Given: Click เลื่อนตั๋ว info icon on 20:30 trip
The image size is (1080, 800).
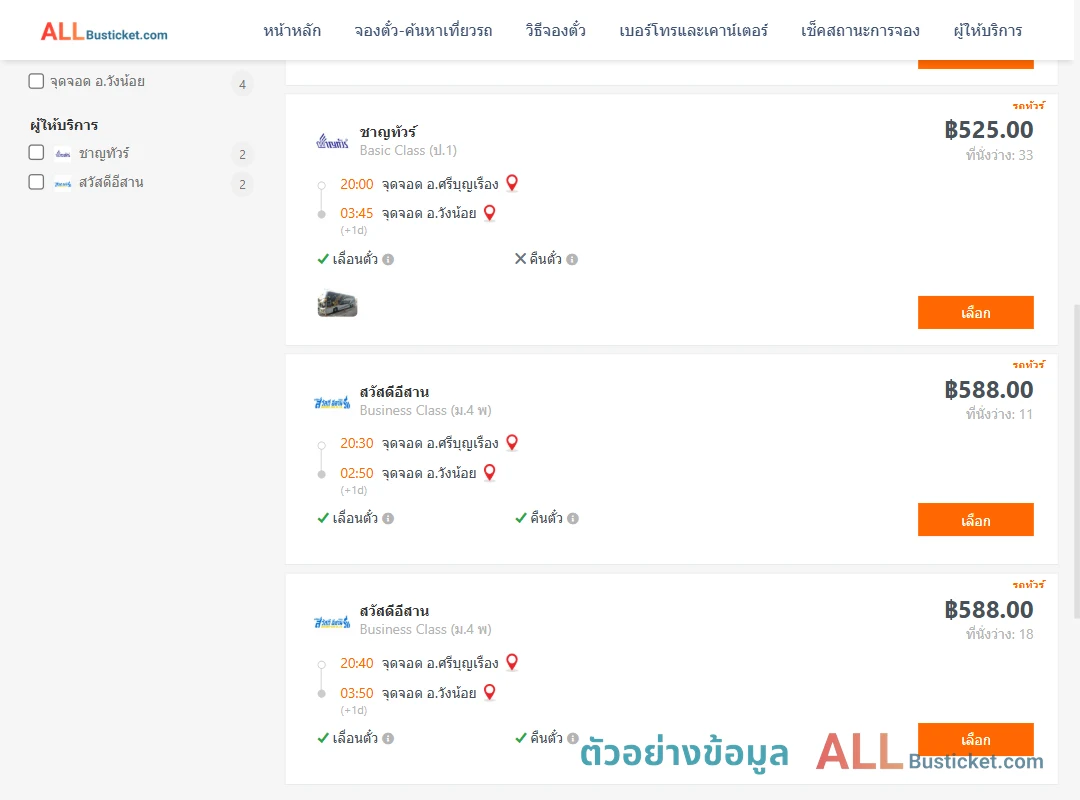Looking at the screenshot, I should (x=388, y=518).
